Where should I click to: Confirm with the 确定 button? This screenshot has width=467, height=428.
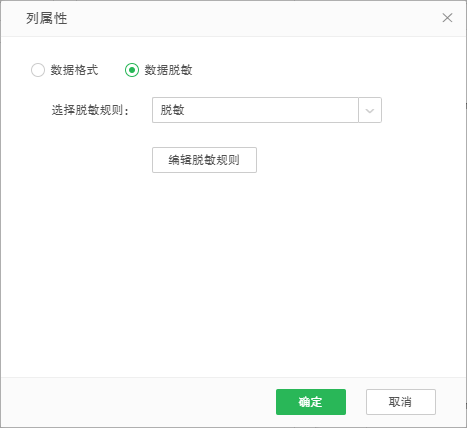tap(311, 402)
